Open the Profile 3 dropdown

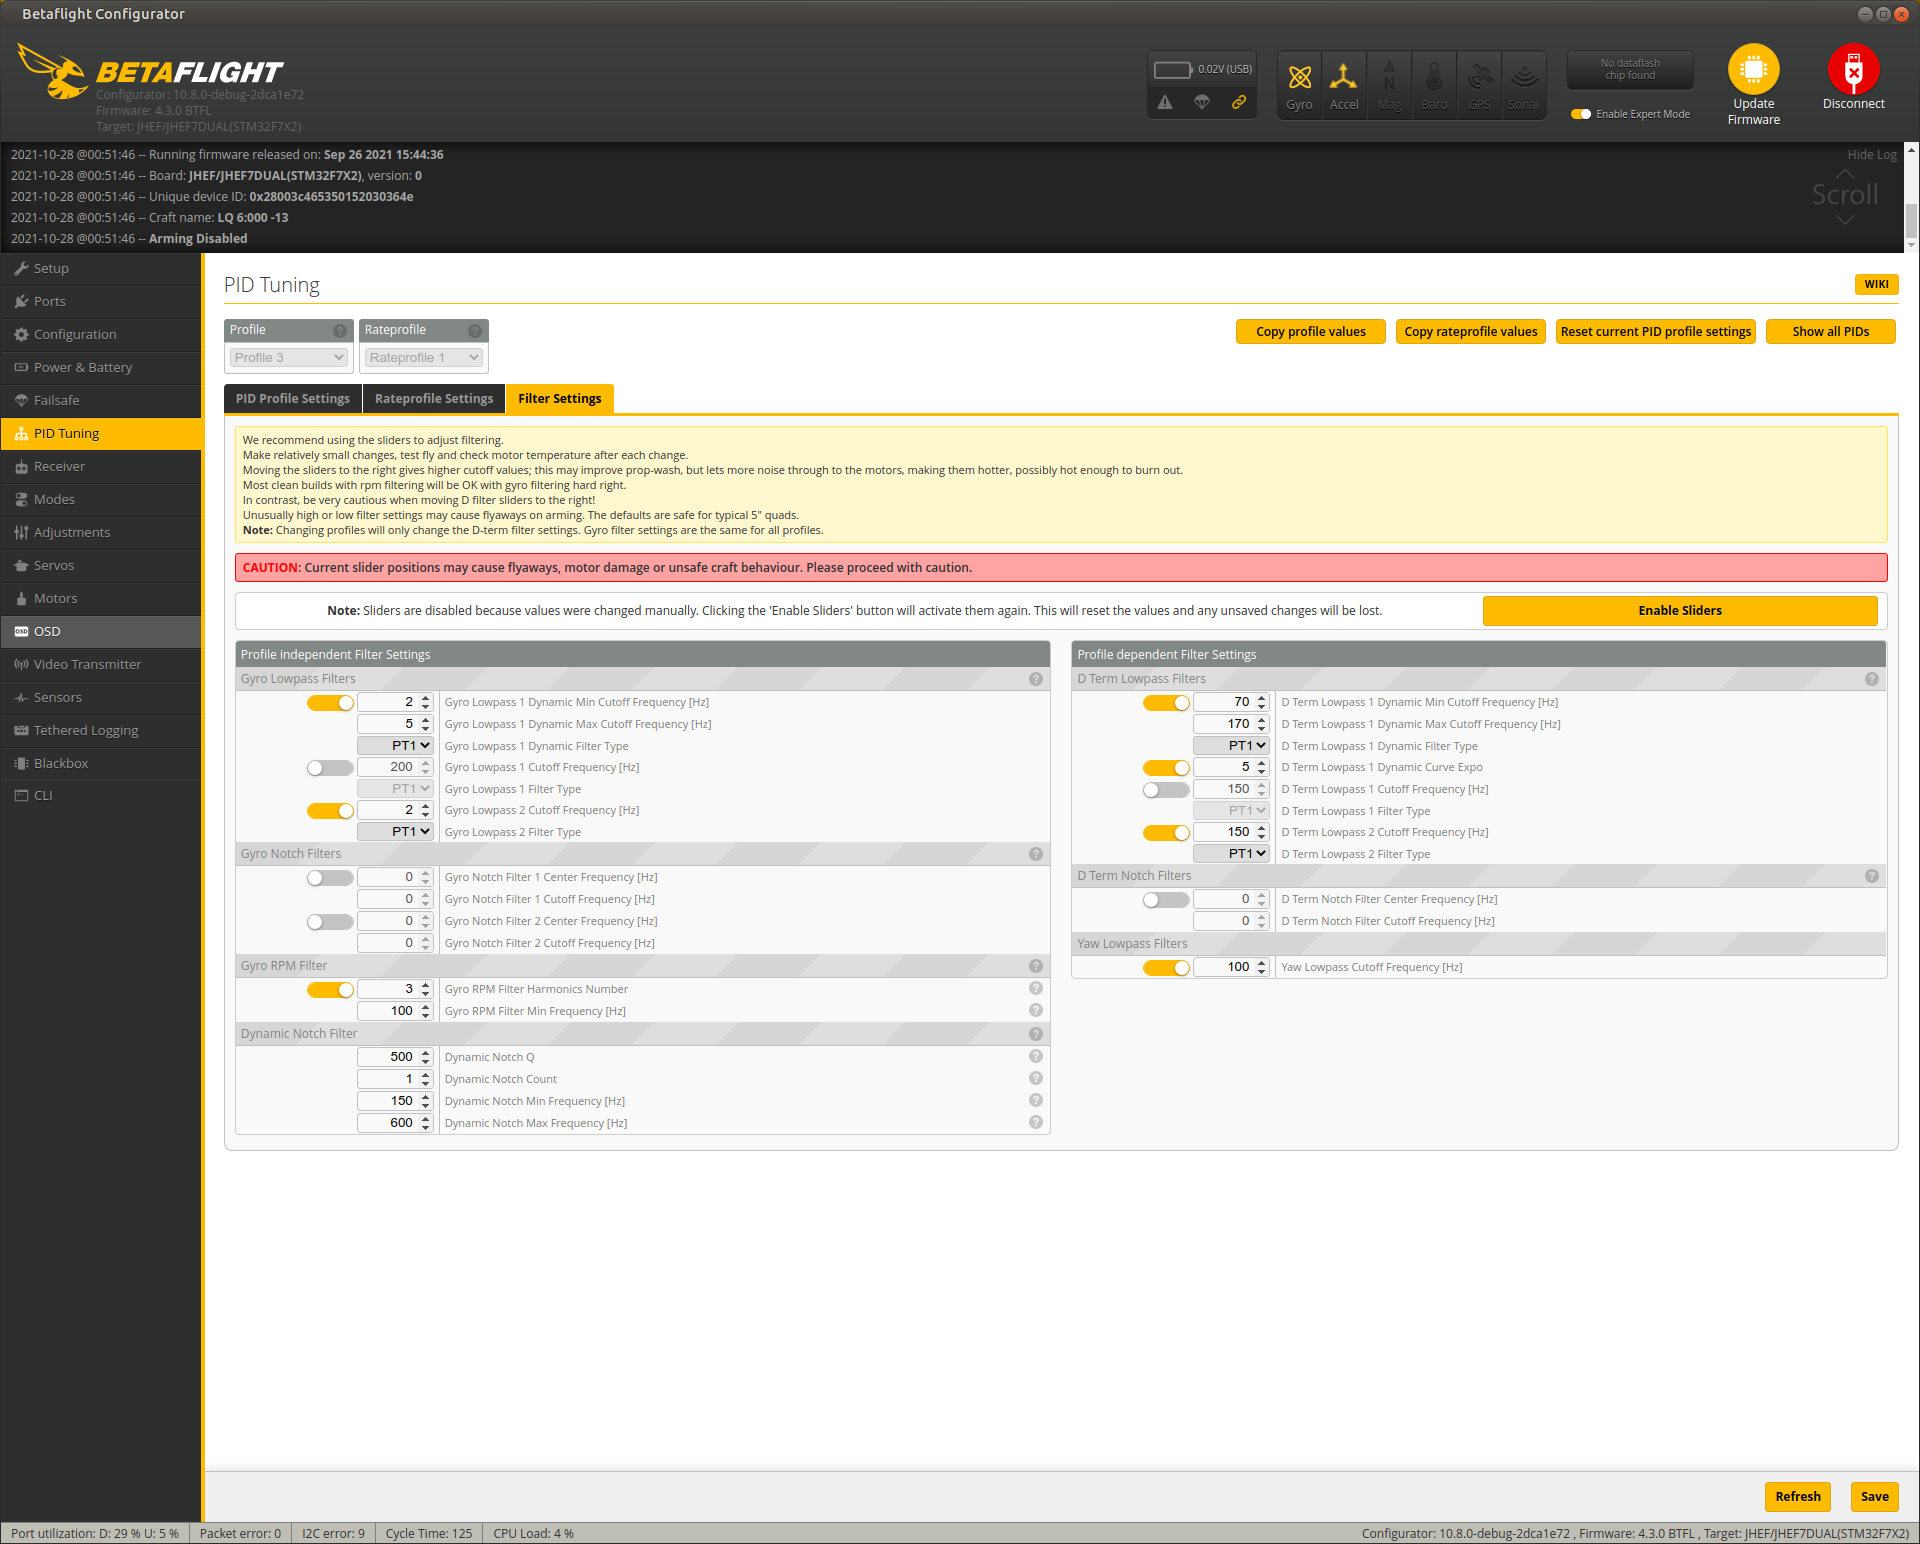289,358
